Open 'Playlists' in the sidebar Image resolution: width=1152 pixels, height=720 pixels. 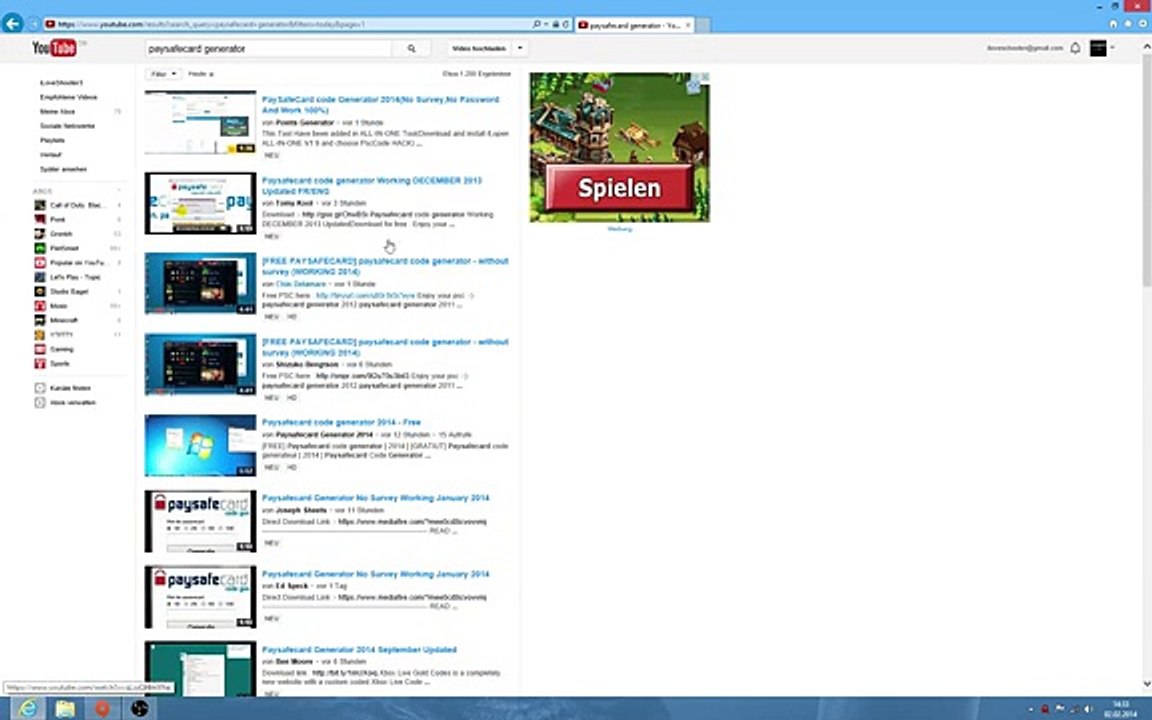click(52, 140)
